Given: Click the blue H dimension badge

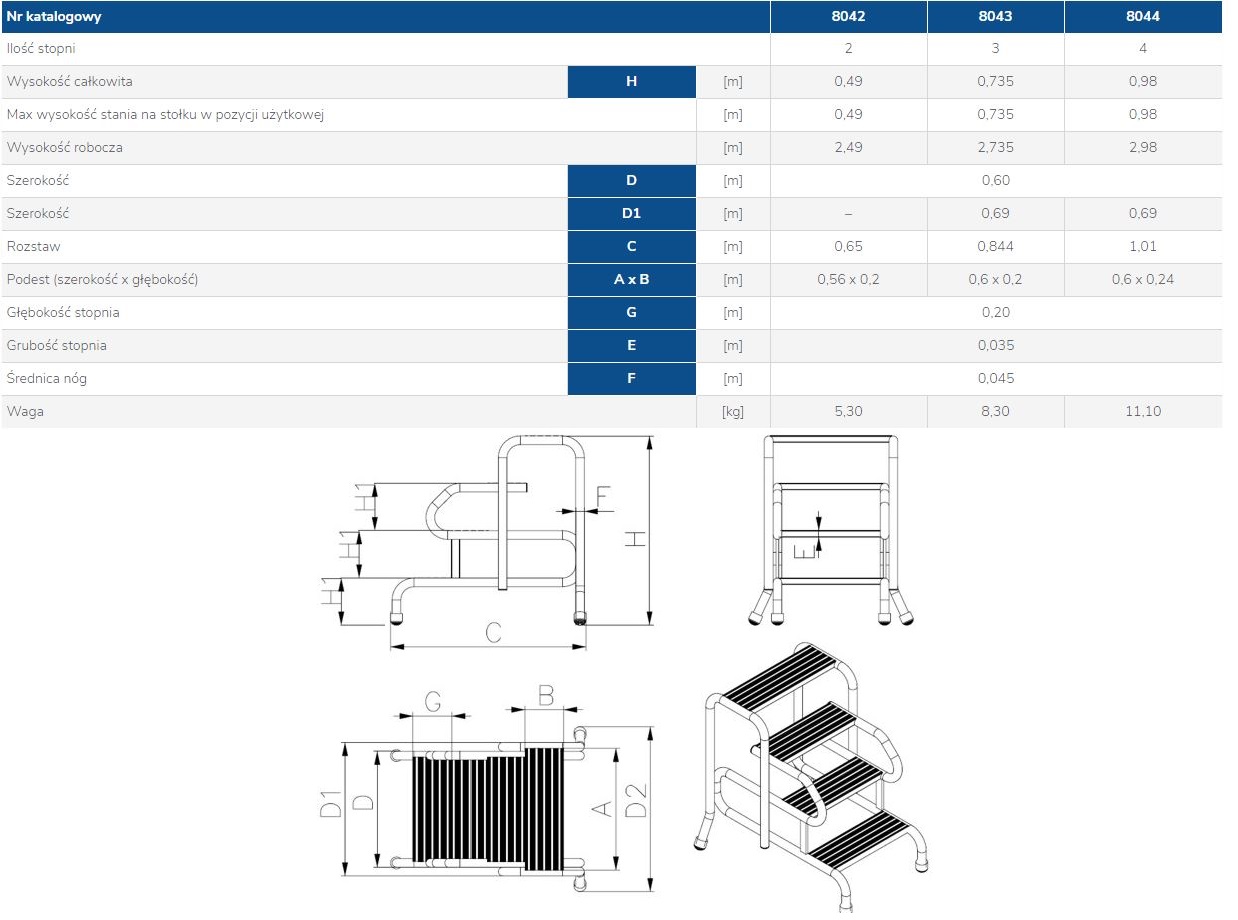Looking at the screenshot, I should (631, 82).
